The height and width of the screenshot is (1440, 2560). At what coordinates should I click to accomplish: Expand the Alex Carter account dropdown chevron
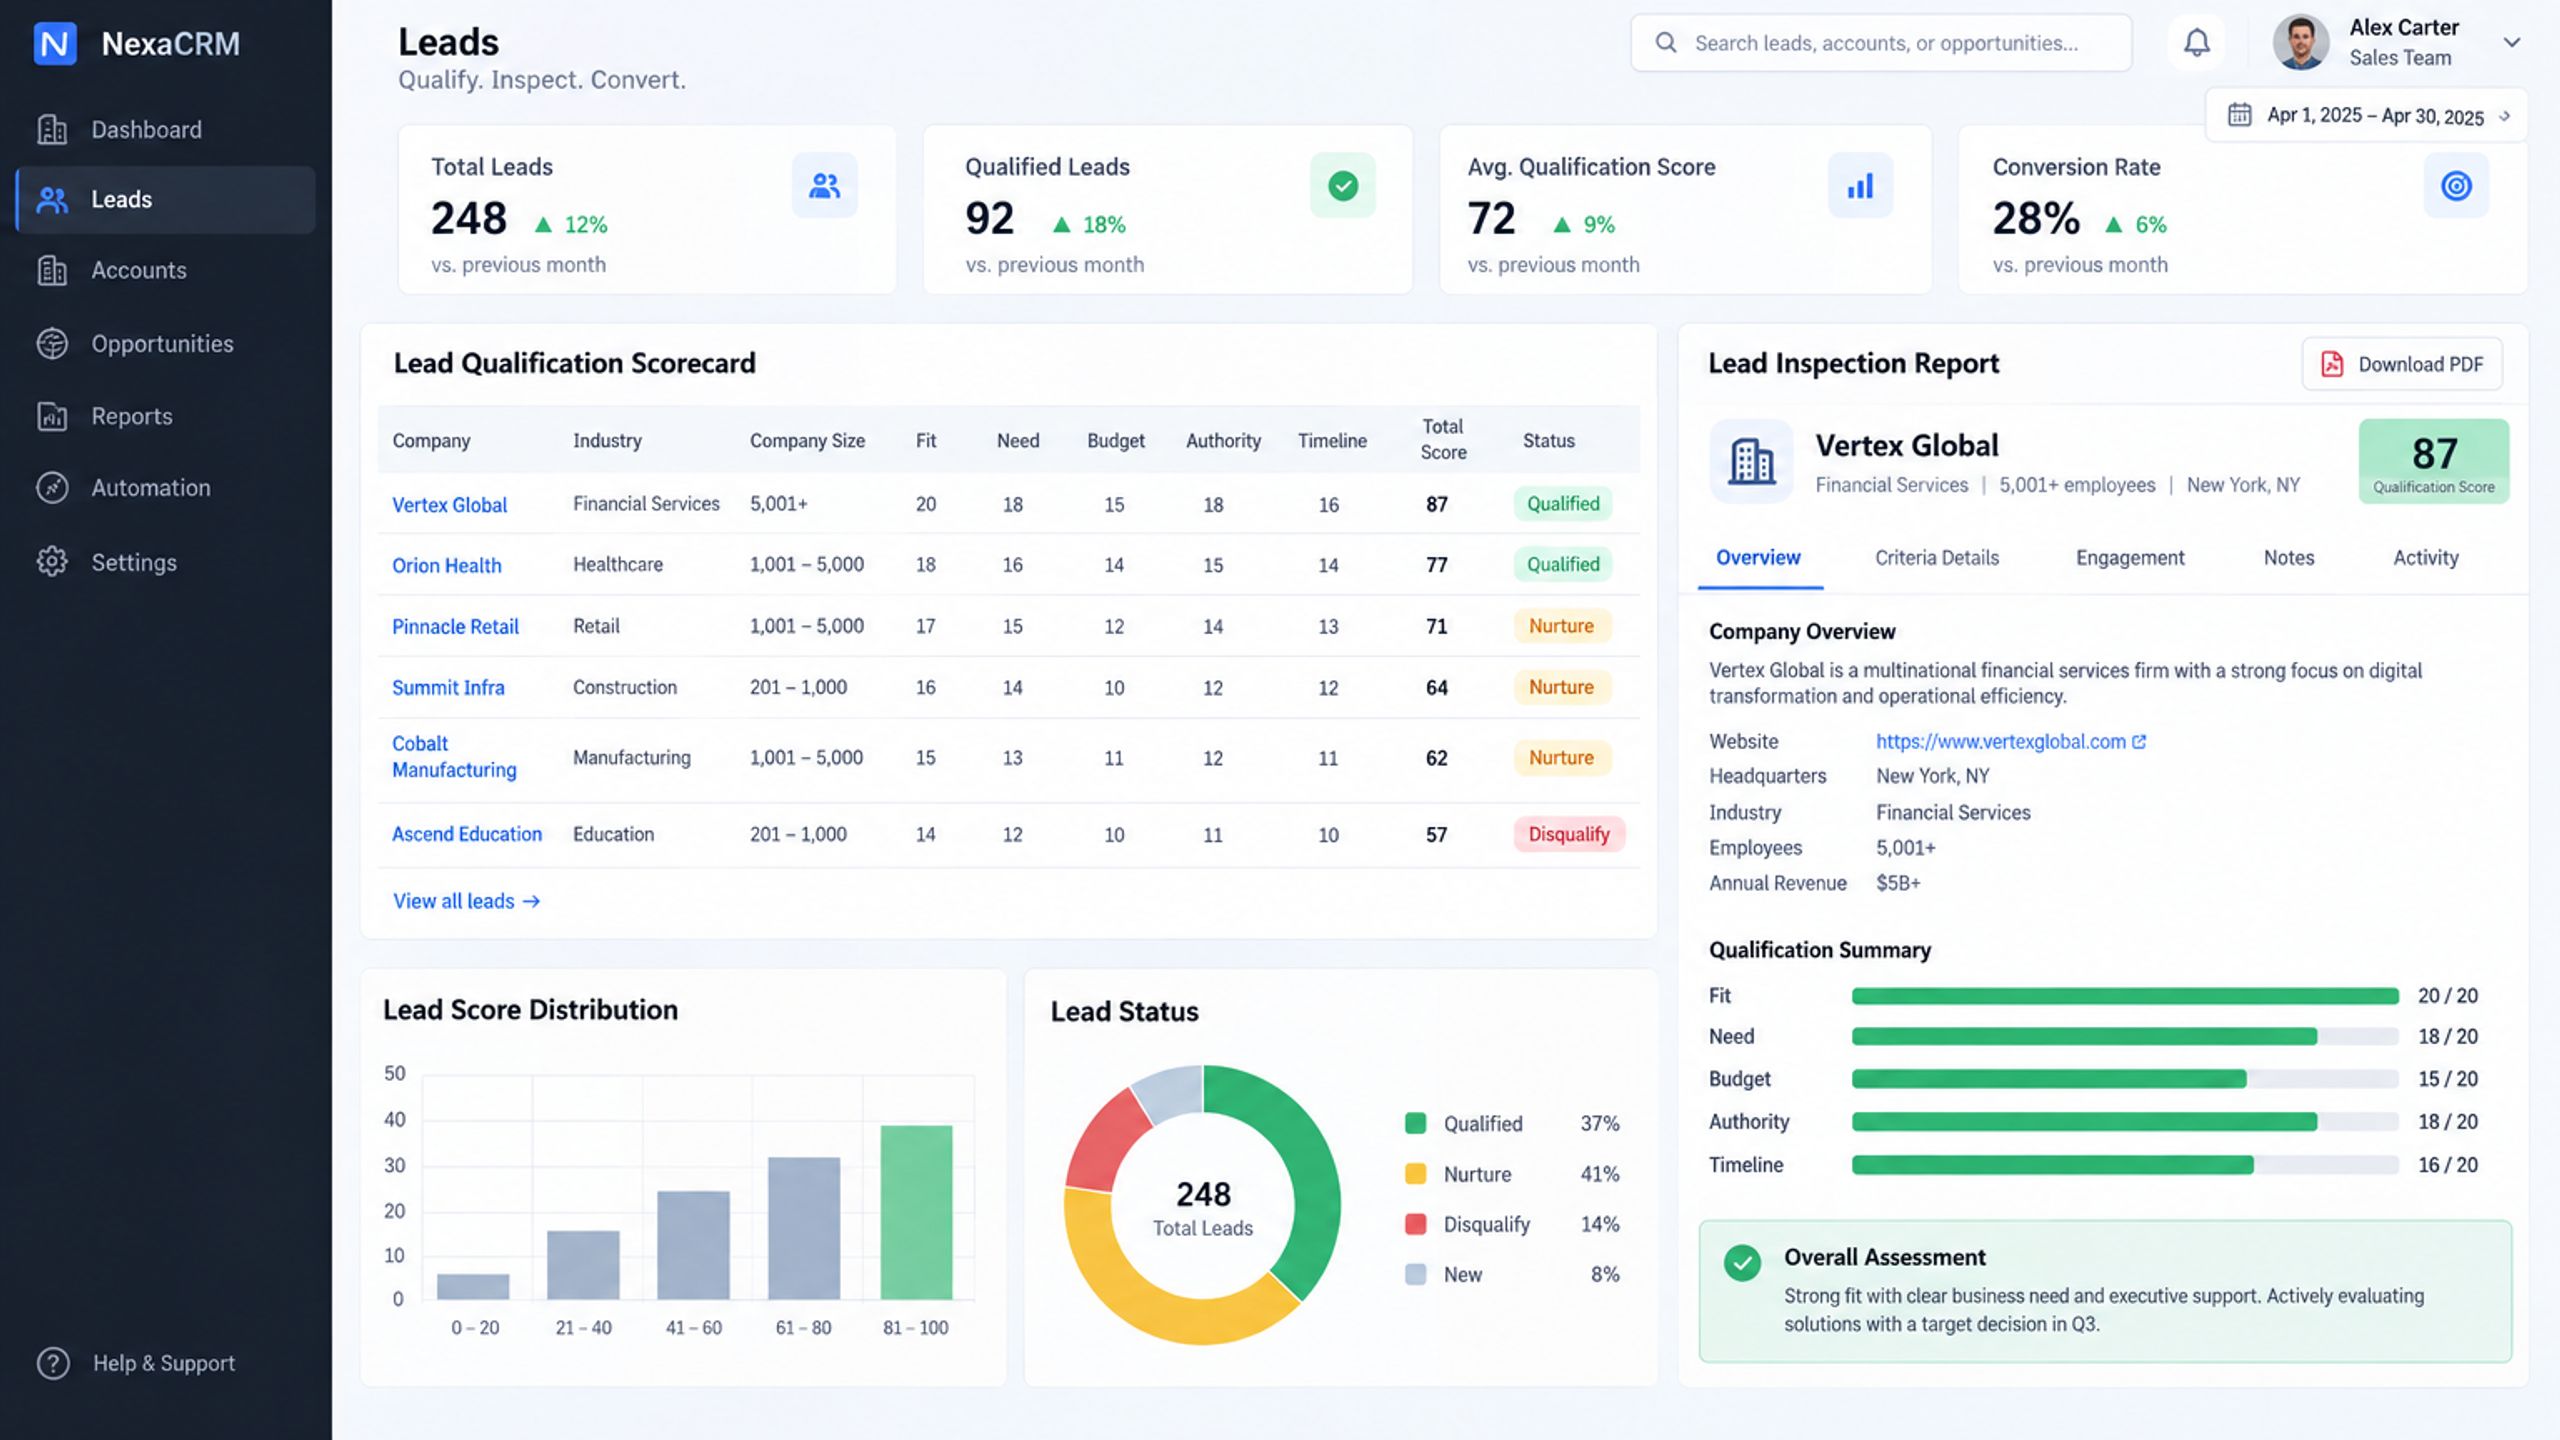coord(2511,42)
